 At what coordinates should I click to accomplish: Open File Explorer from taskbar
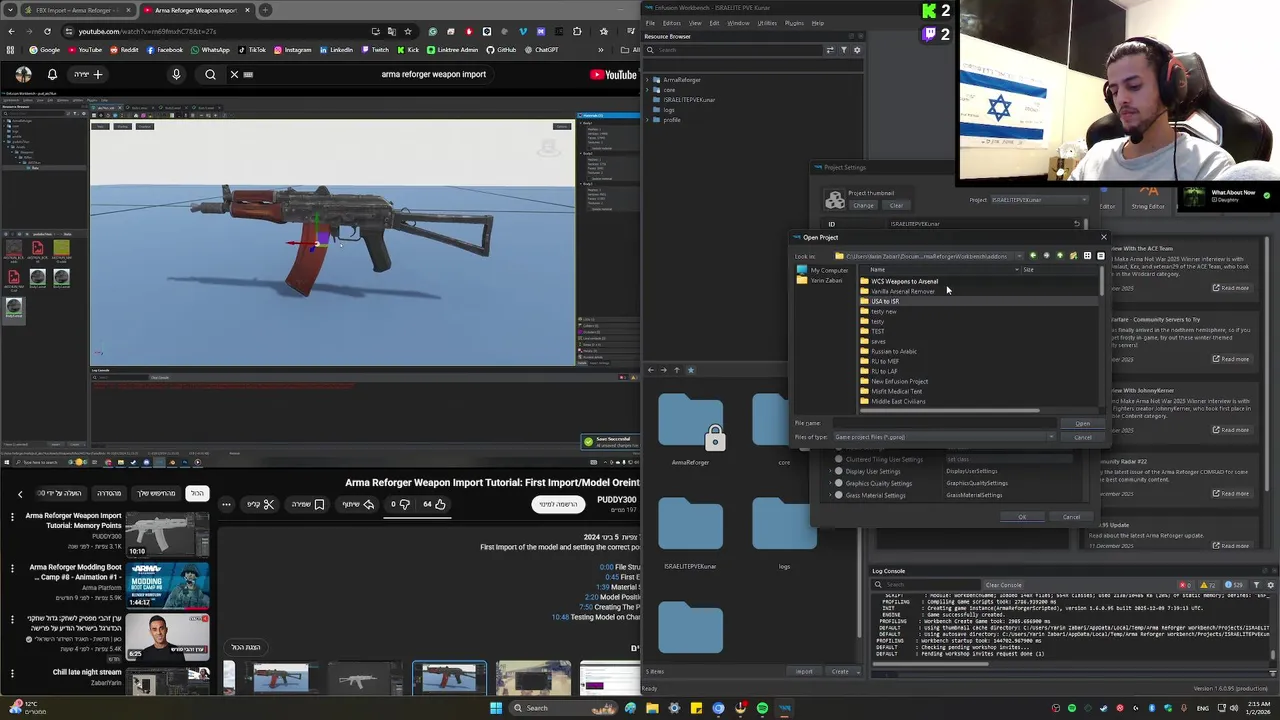point(652,708)
